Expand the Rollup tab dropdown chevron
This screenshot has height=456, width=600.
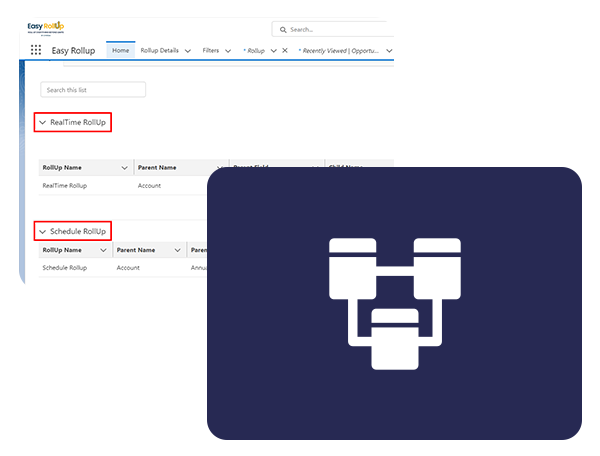(273, 50)
